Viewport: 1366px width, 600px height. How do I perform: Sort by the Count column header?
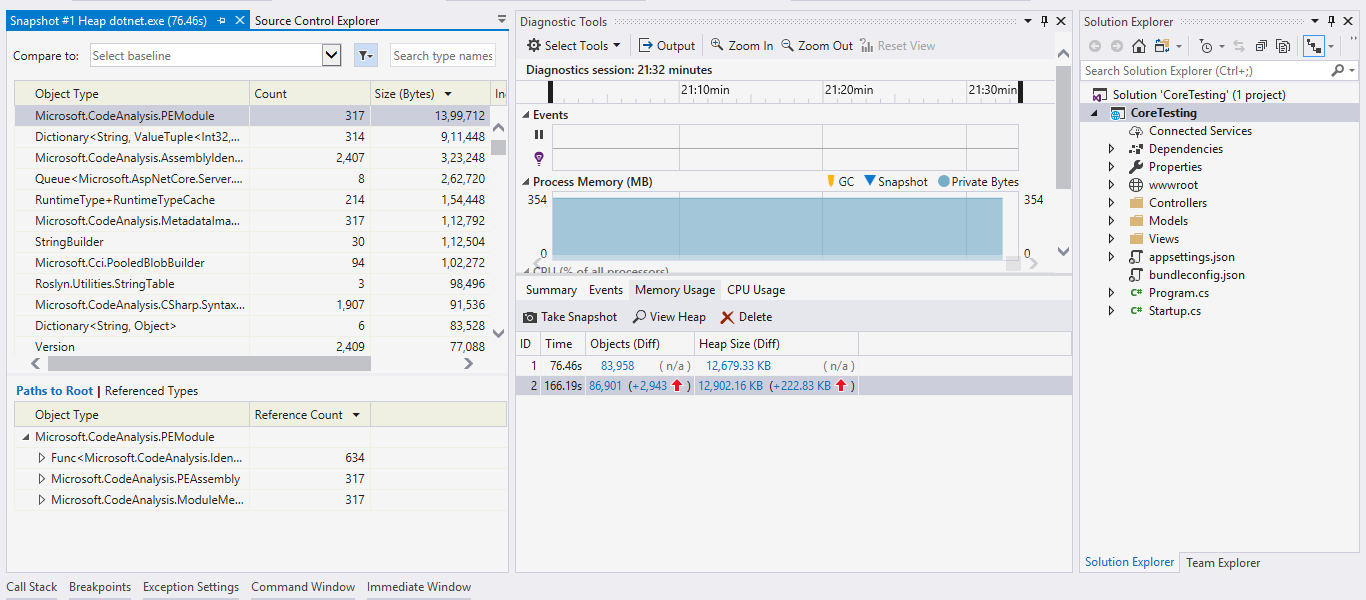pyautogui.click(x=310, y=94)
